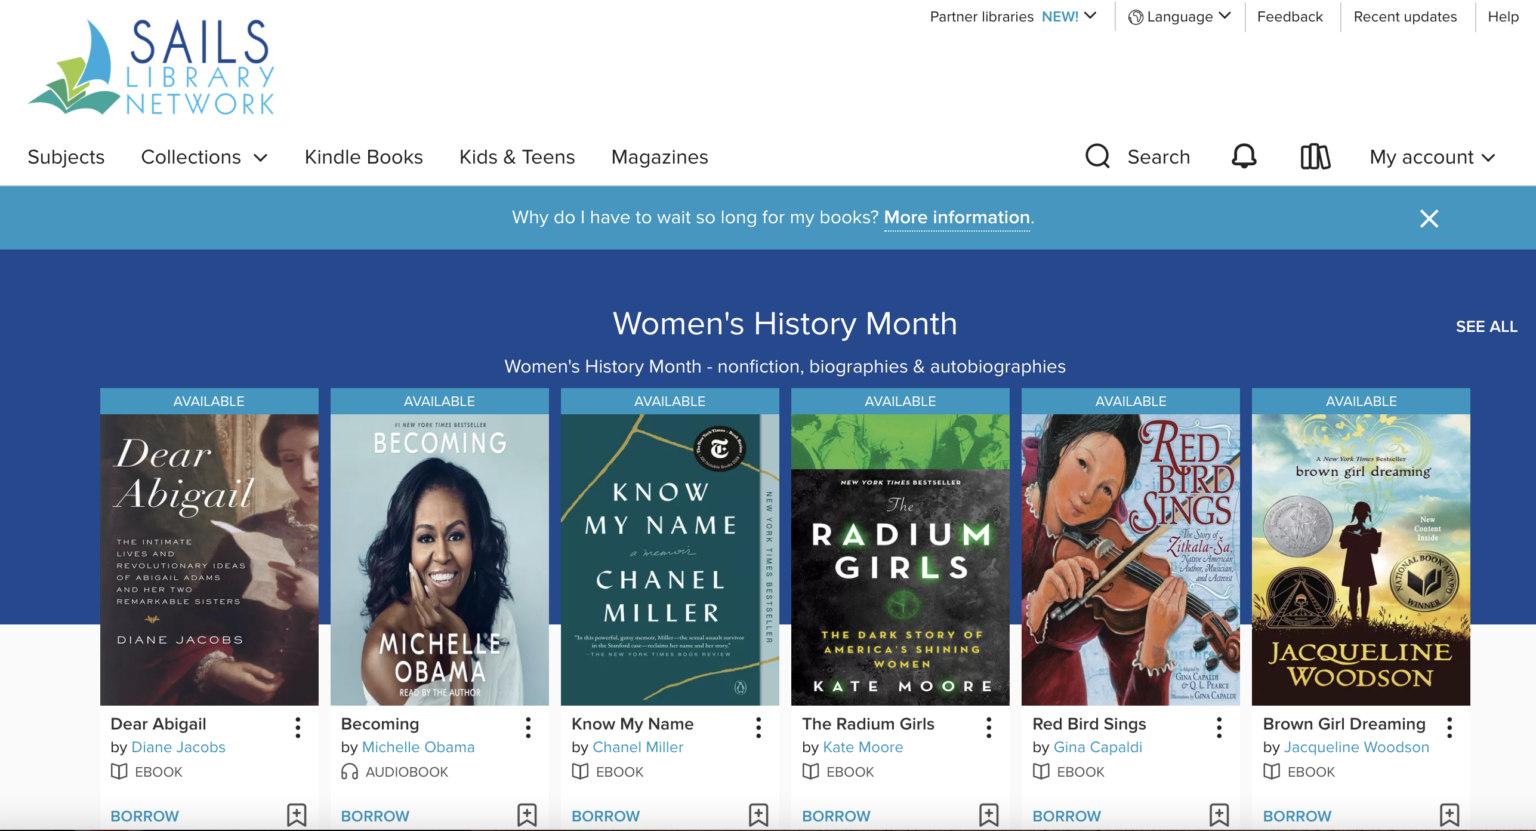Open options menu for Red Bird Sings
The height and width of the screenshot is (831, 1536).
pyautogui.click(x=1219, y=727)
